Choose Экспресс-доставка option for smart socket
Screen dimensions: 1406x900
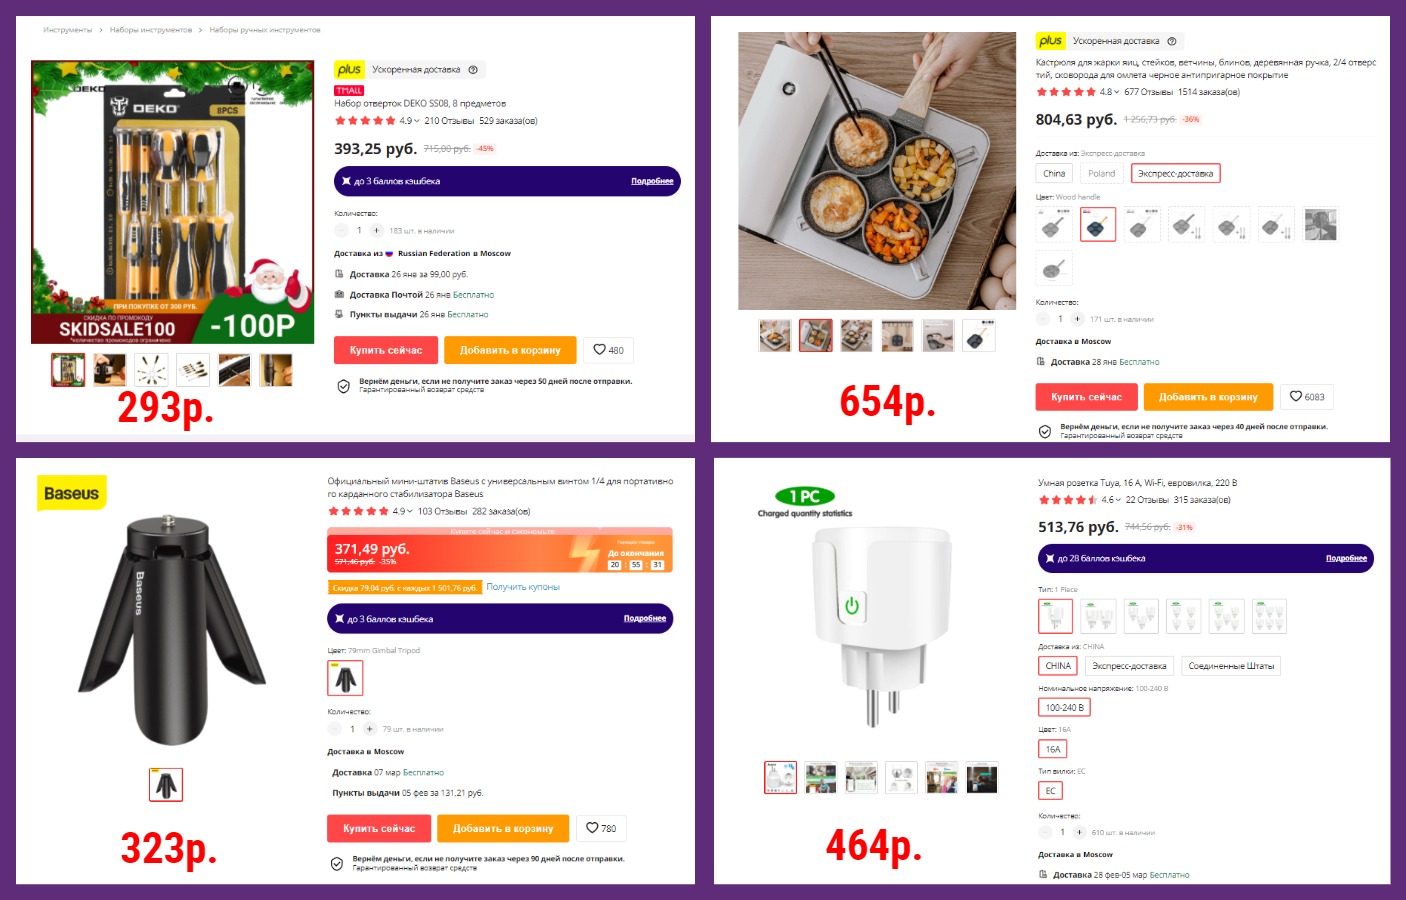(x=1129, y=666)
